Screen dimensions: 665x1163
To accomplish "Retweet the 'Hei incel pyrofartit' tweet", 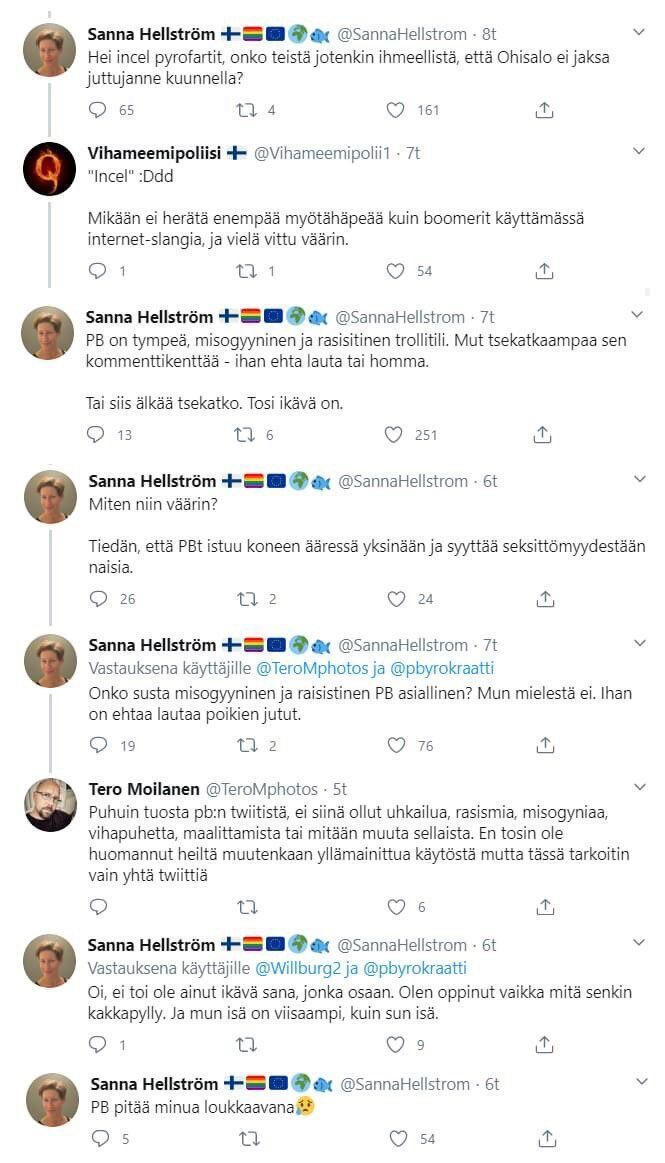I will click(x=246, y=110).
